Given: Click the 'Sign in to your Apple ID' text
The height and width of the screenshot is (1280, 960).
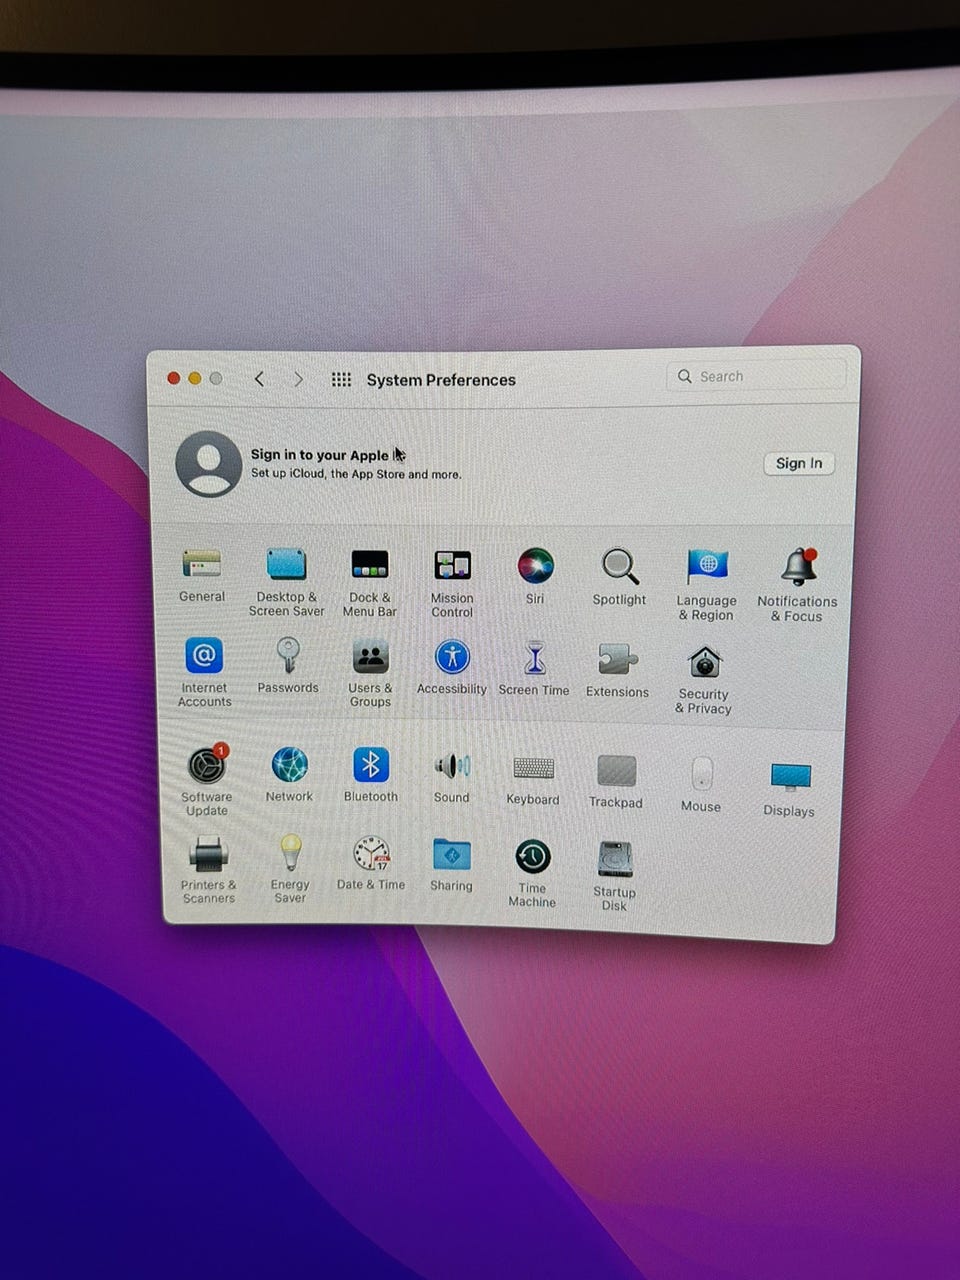Looking at the screenshot, I should [328, 455].
